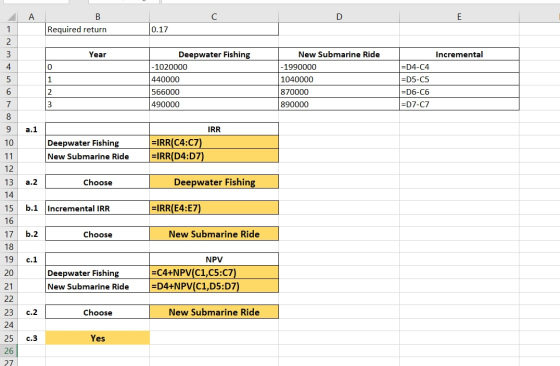
Task: Select cell with 440000
Action: point(214,79)
